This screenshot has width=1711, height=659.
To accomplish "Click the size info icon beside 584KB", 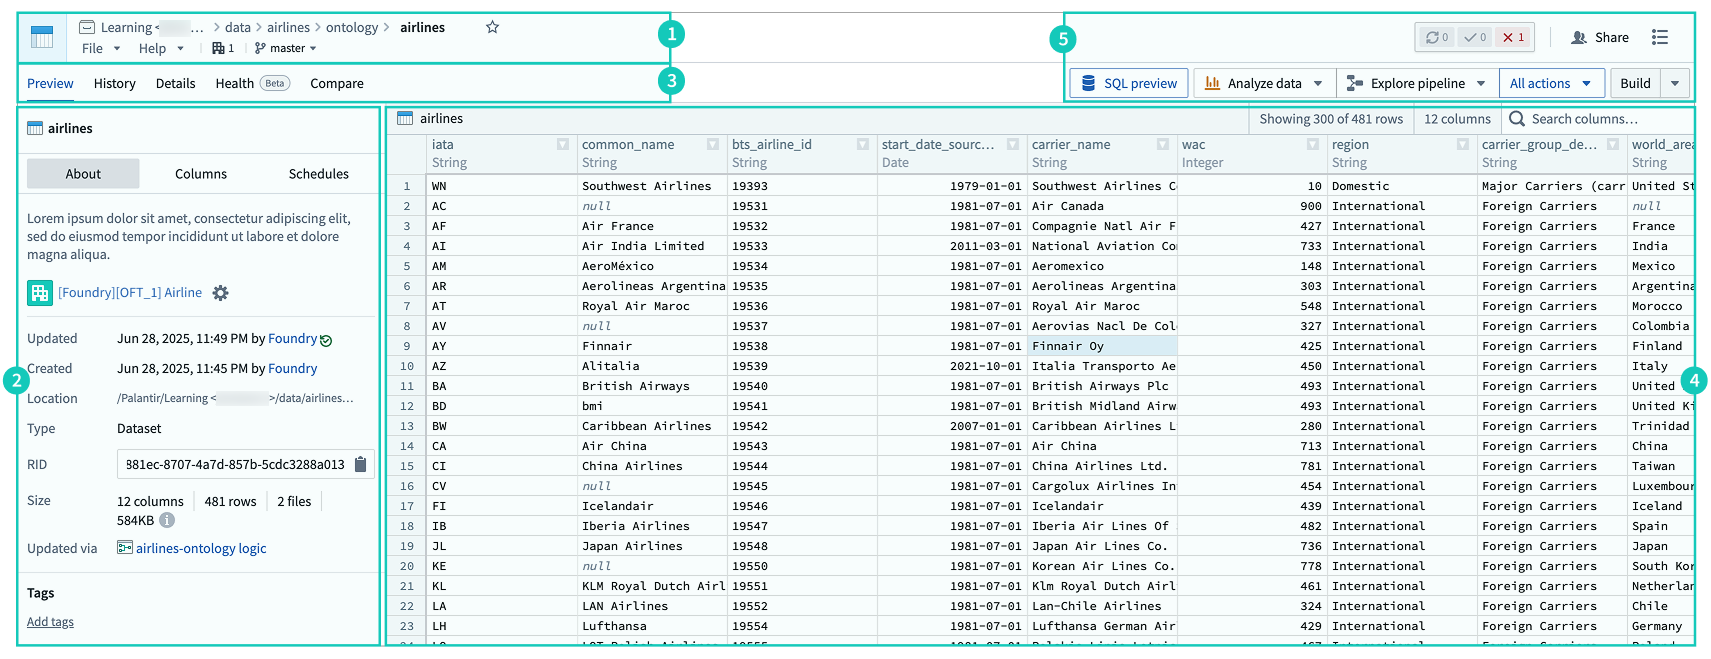I will click(x=167, y=520).
